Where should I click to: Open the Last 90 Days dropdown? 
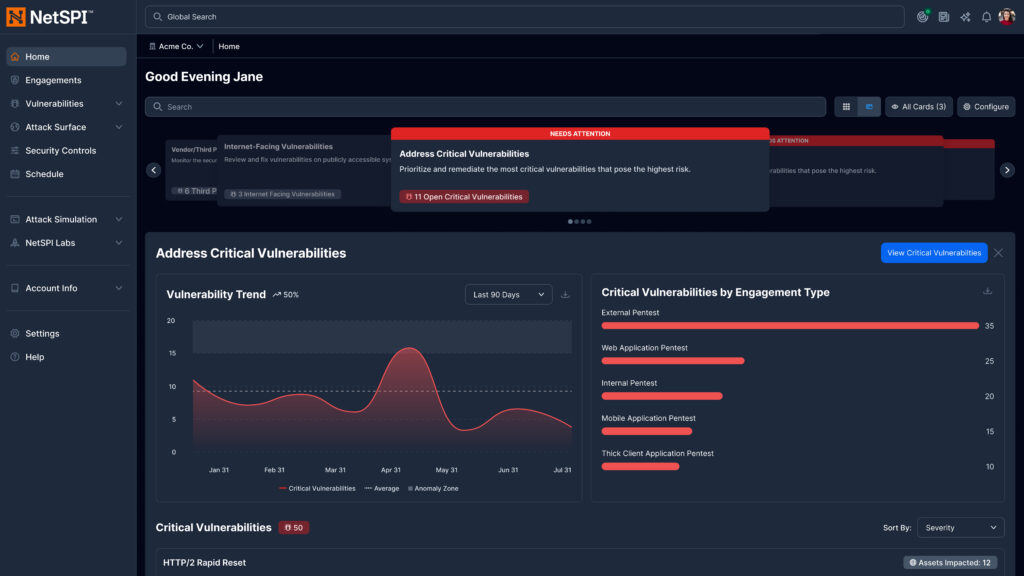508,295
